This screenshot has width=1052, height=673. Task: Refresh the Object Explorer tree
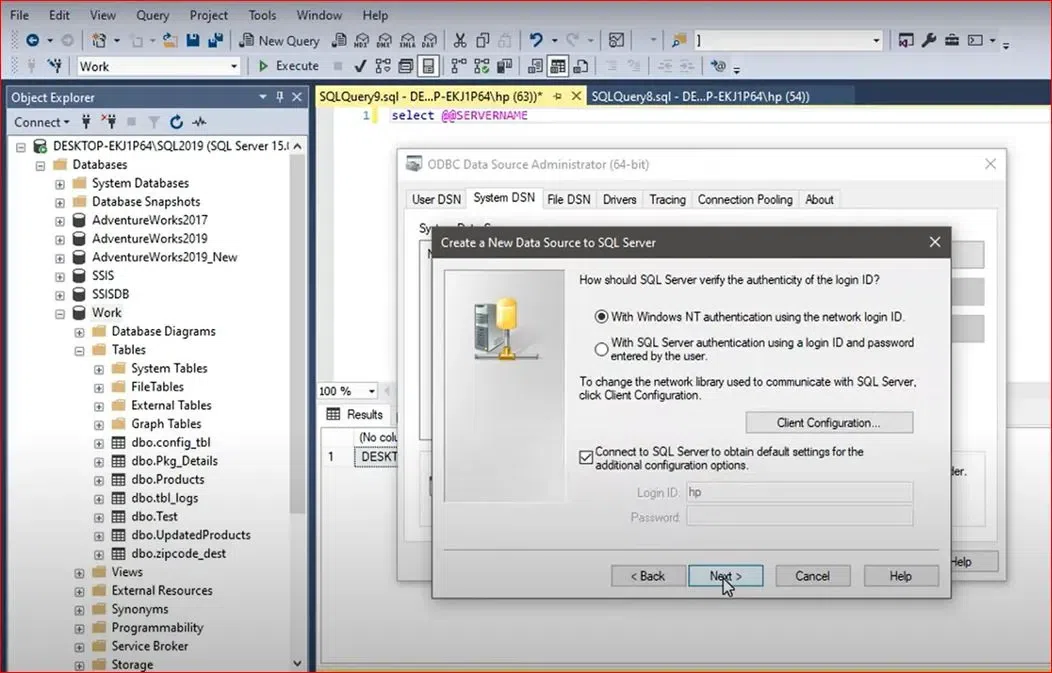coord(176,122)
